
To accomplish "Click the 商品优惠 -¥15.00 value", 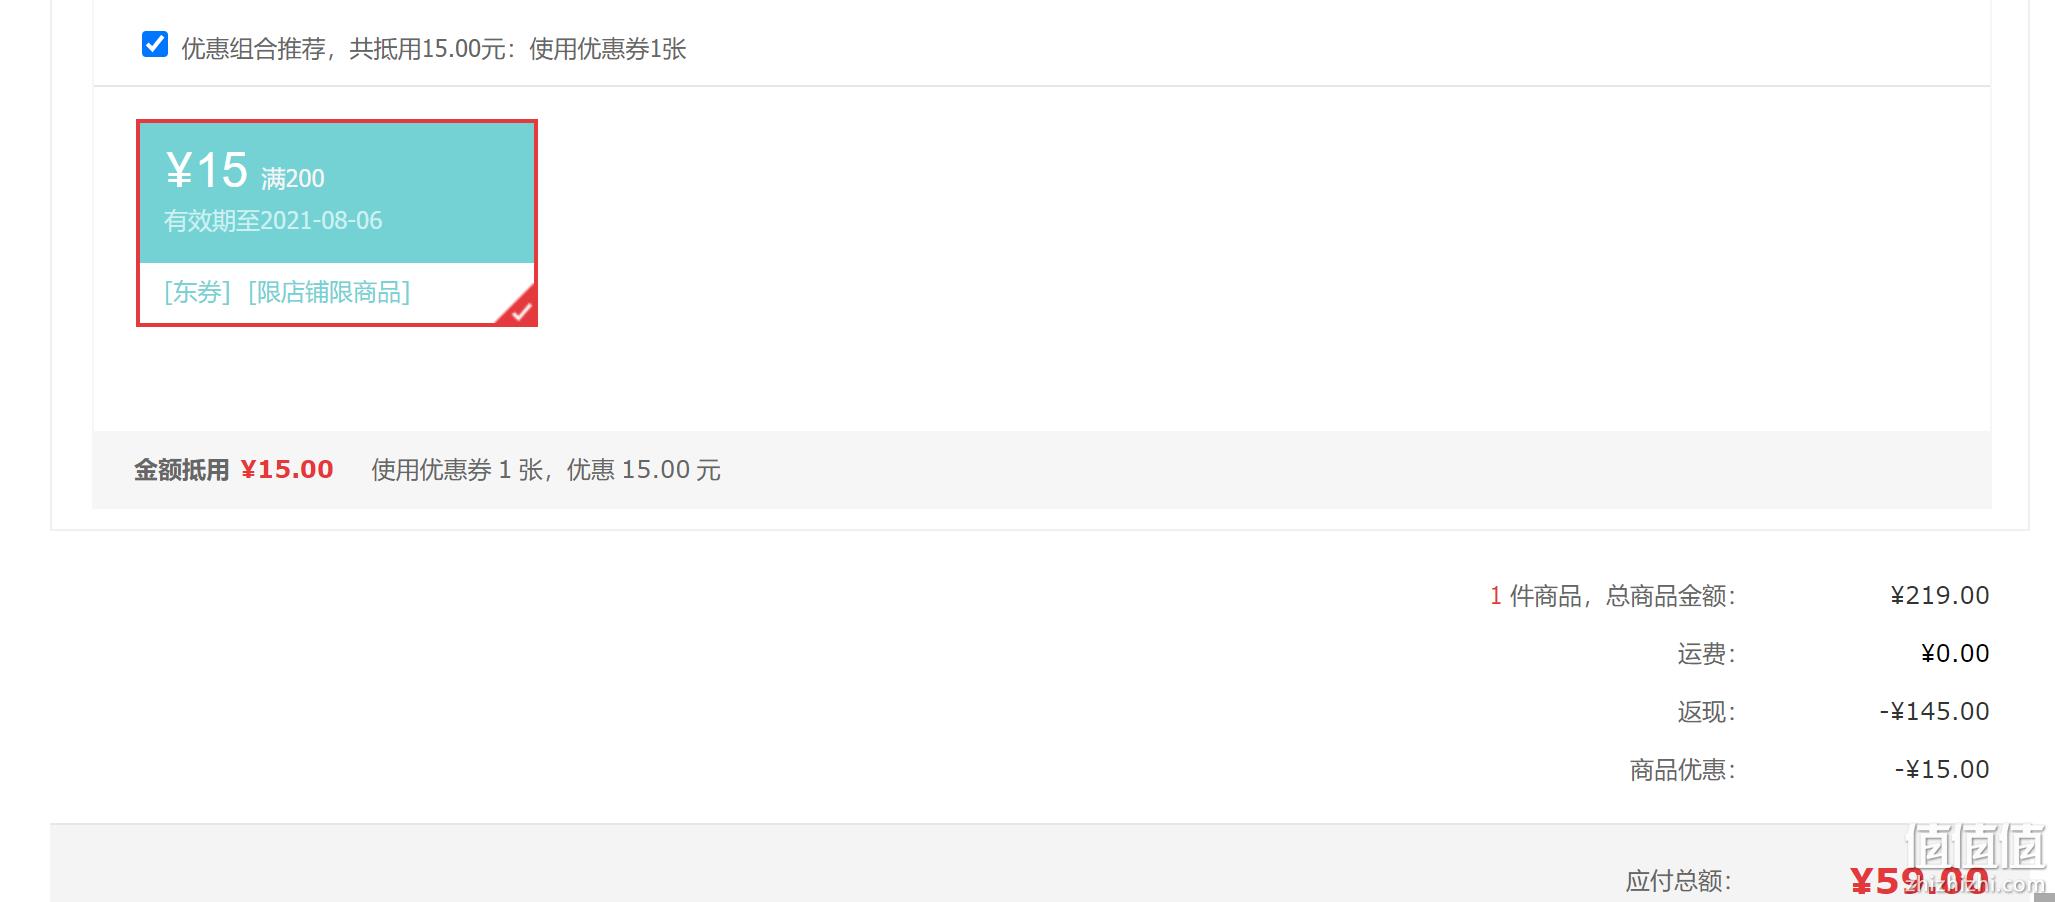I will pos(1942,770).
